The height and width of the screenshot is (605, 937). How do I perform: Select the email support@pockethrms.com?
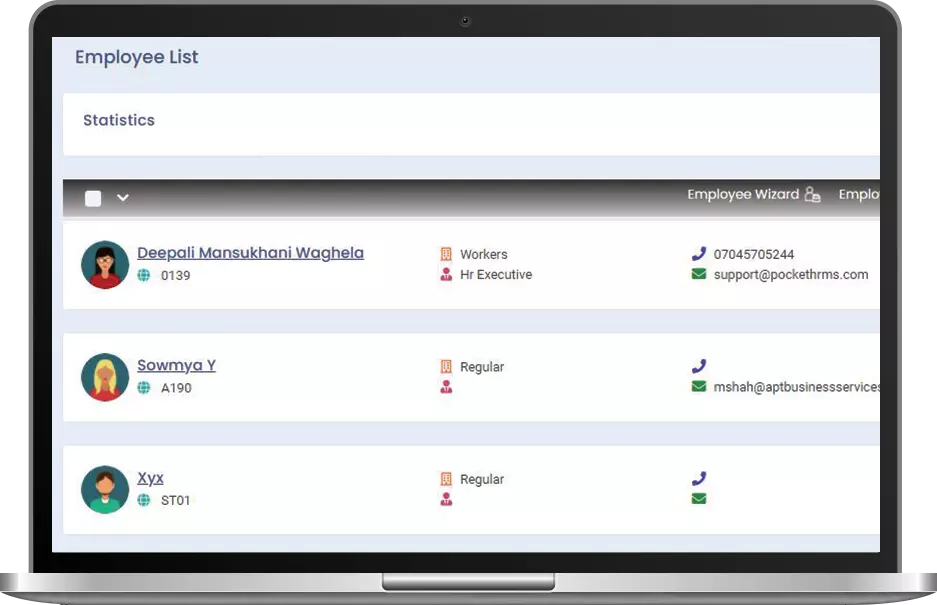[791, 274]
